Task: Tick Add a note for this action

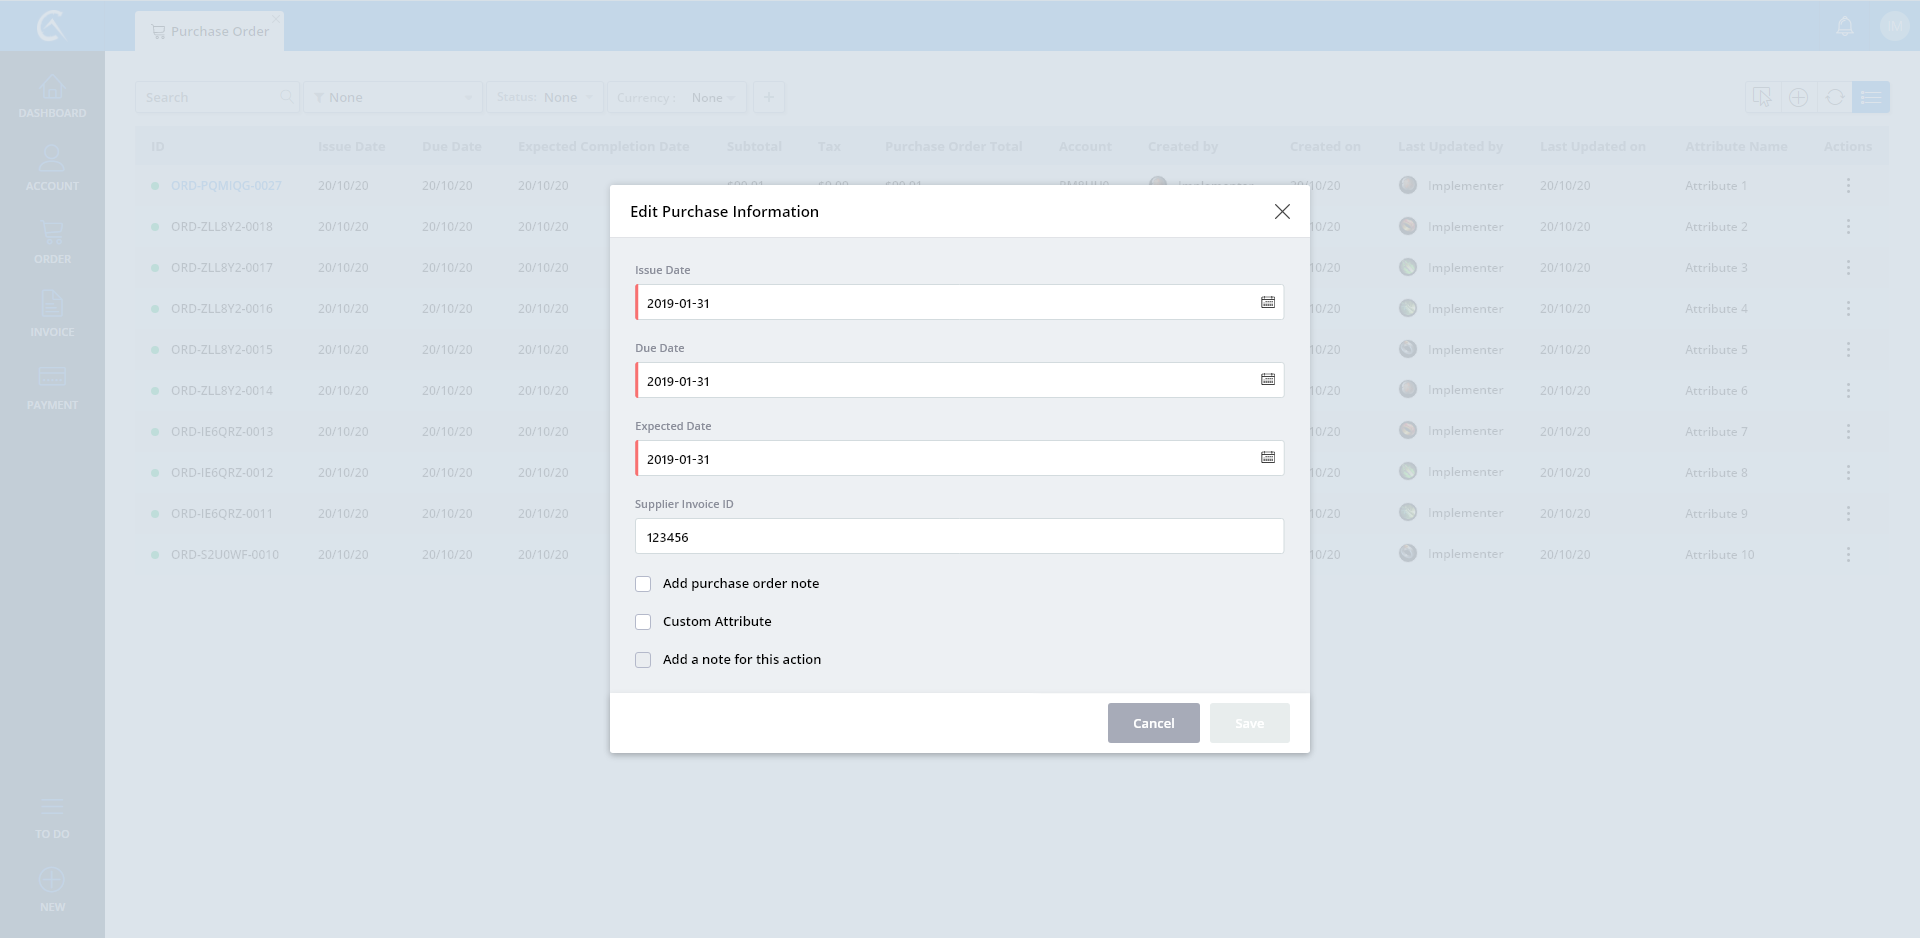Action: point(643,660)
